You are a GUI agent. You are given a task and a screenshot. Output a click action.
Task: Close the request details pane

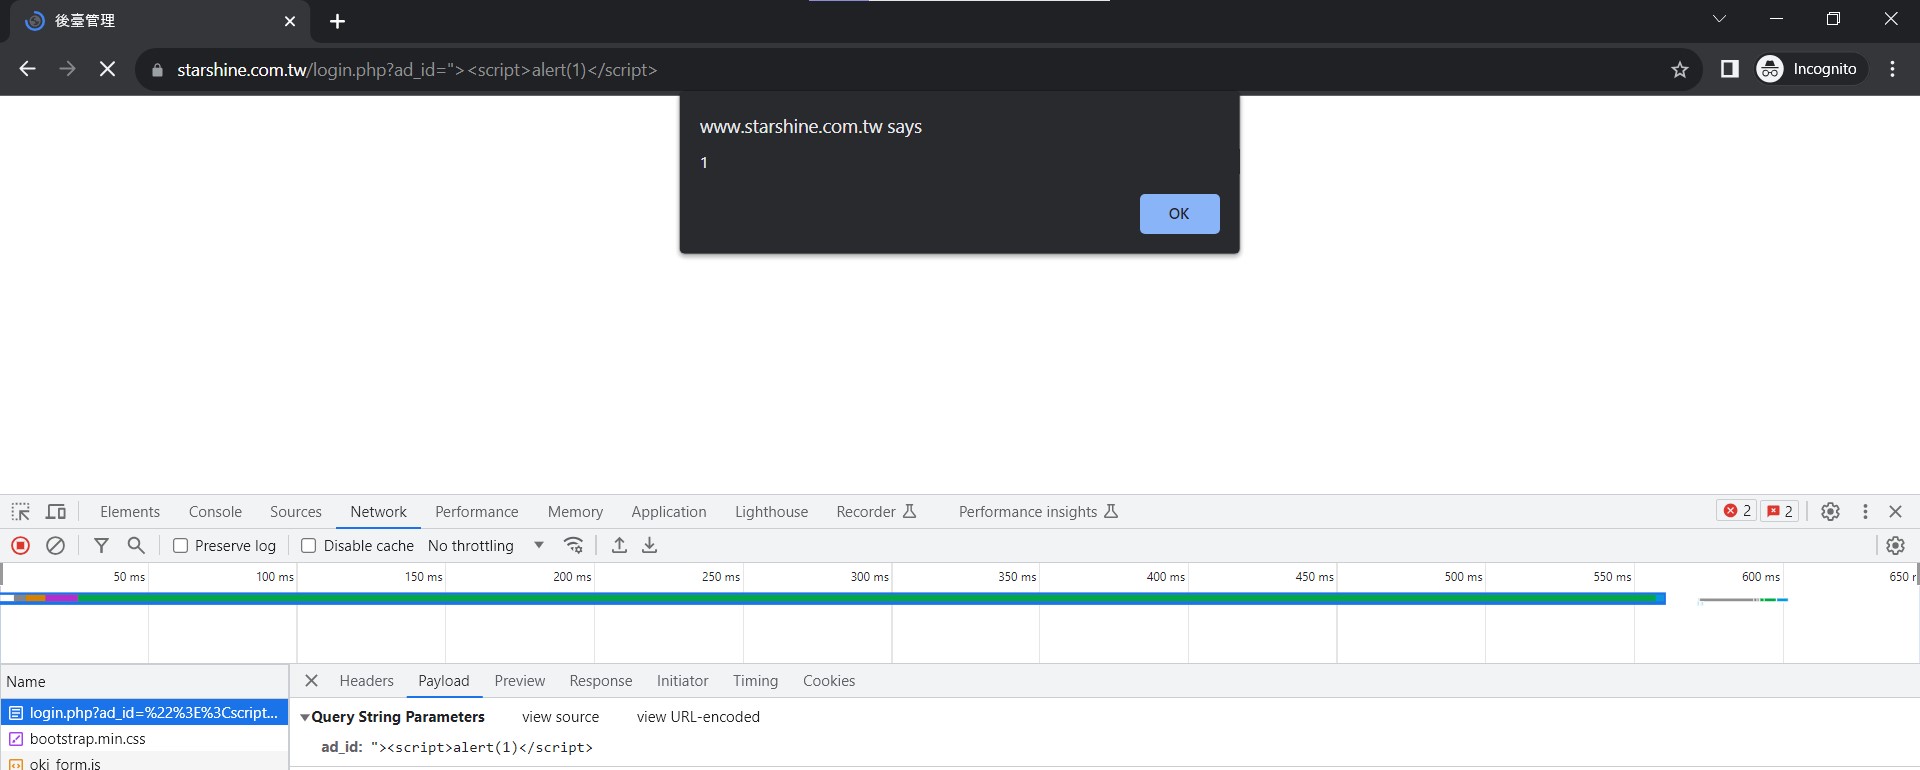tap(311, 681)
